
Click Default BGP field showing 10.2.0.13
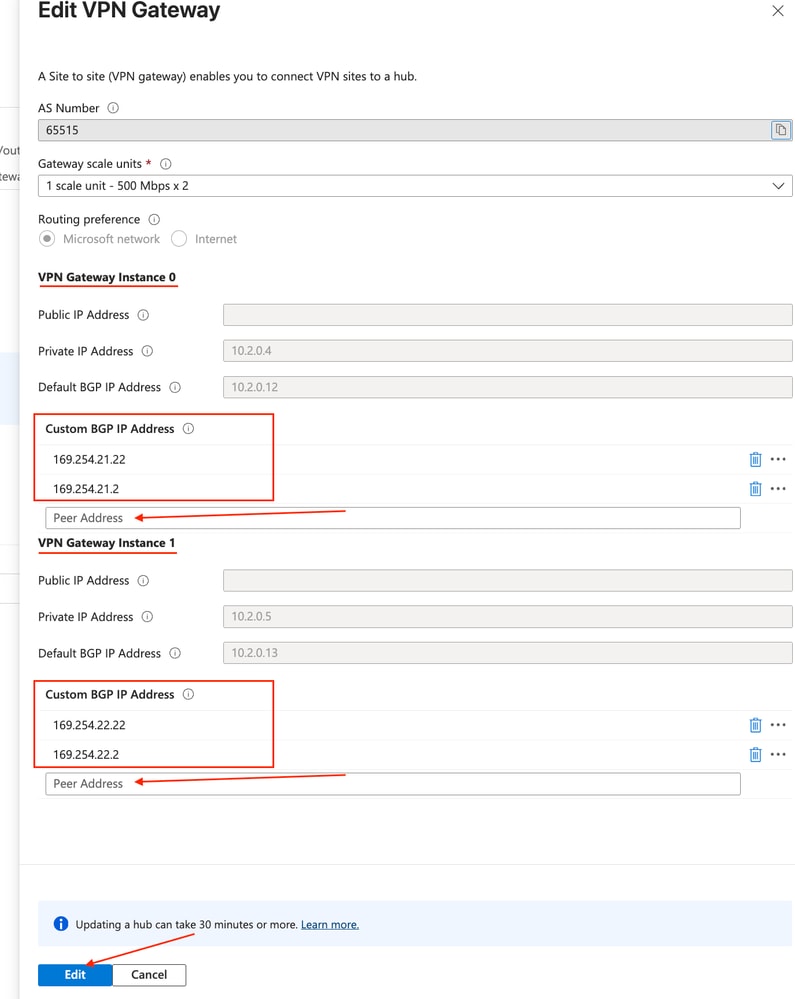(x=508, y=653)
